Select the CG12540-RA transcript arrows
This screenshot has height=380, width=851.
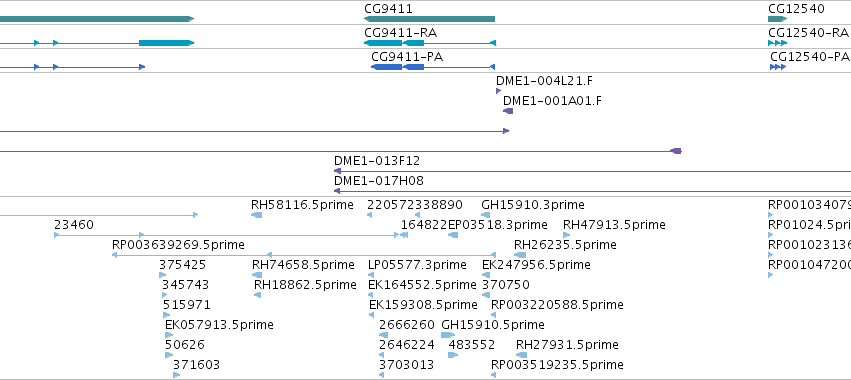click(x=778, y=43)
